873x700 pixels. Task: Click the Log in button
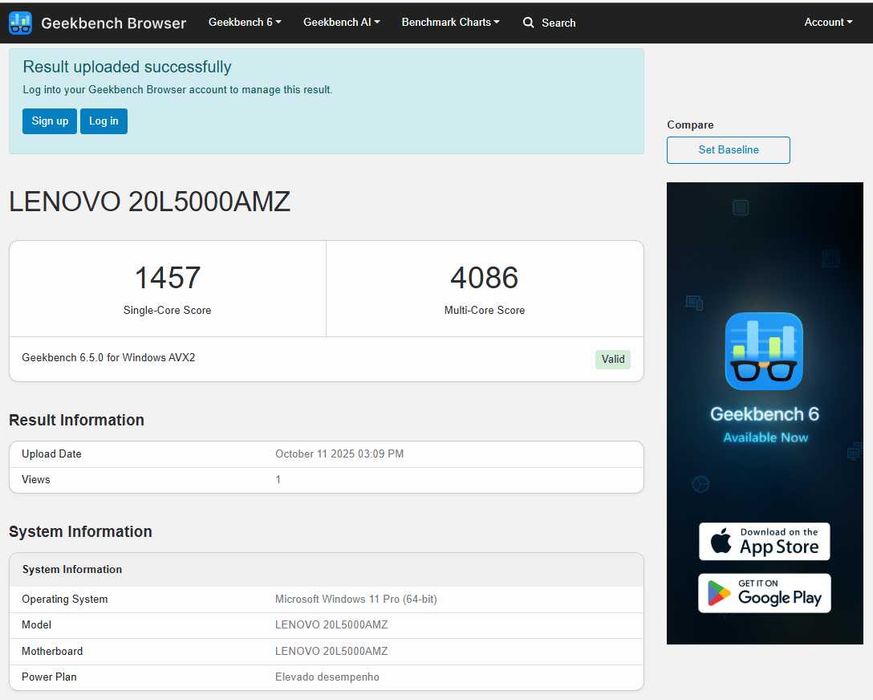[104, 121]
